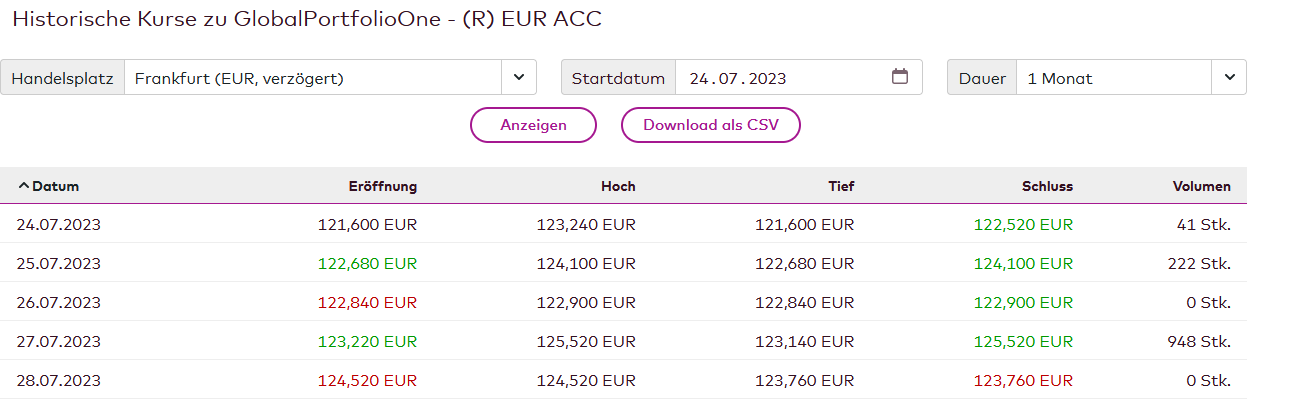Select the Frankfurt (EUR, verzögert) combo box

point(312,78)
